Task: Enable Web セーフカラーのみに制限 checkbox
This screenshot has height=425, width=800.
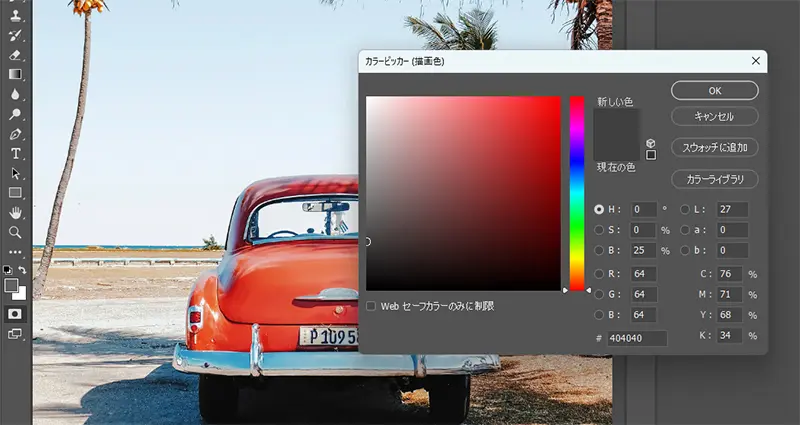Action: (371, 306)
